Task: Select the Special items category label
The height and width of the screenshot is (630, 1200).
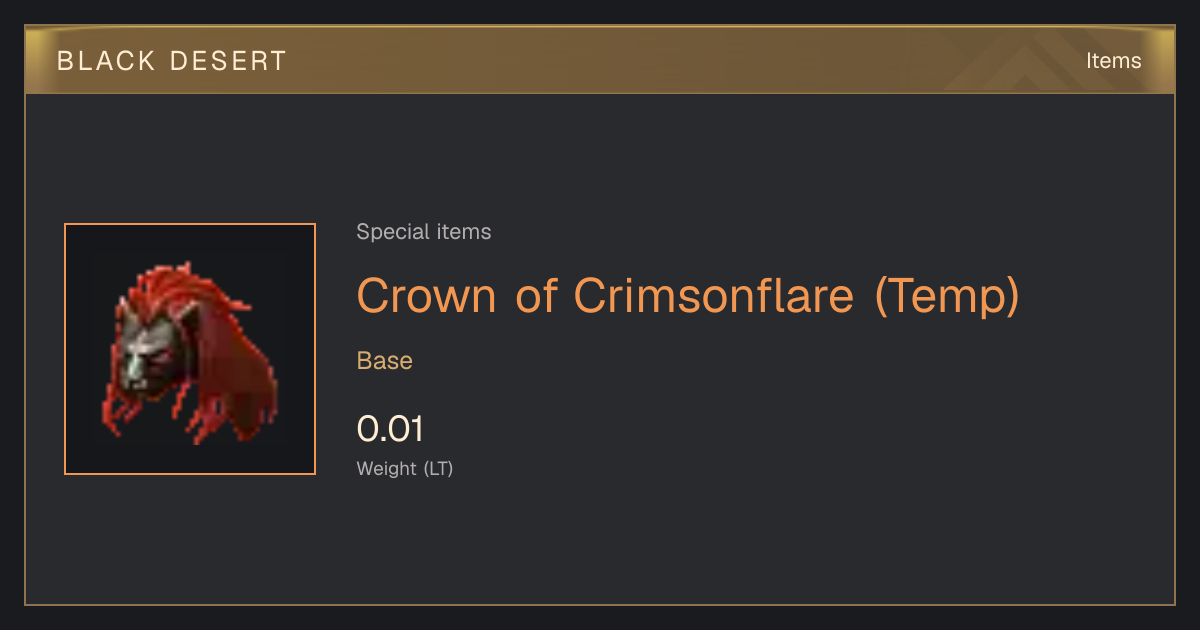Action: pyautogui.click(x=424, y=232)
